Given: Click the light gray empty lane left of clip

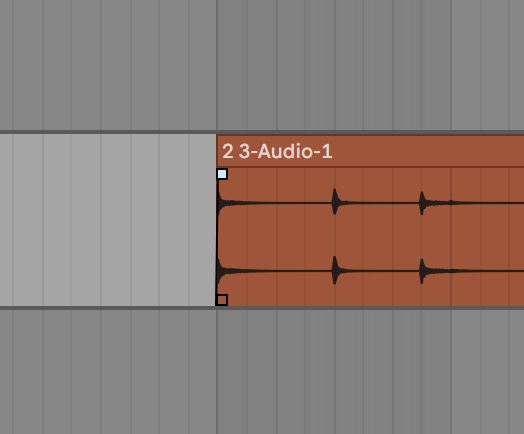Looking at the screenshot, I should [x=108, y=220].
